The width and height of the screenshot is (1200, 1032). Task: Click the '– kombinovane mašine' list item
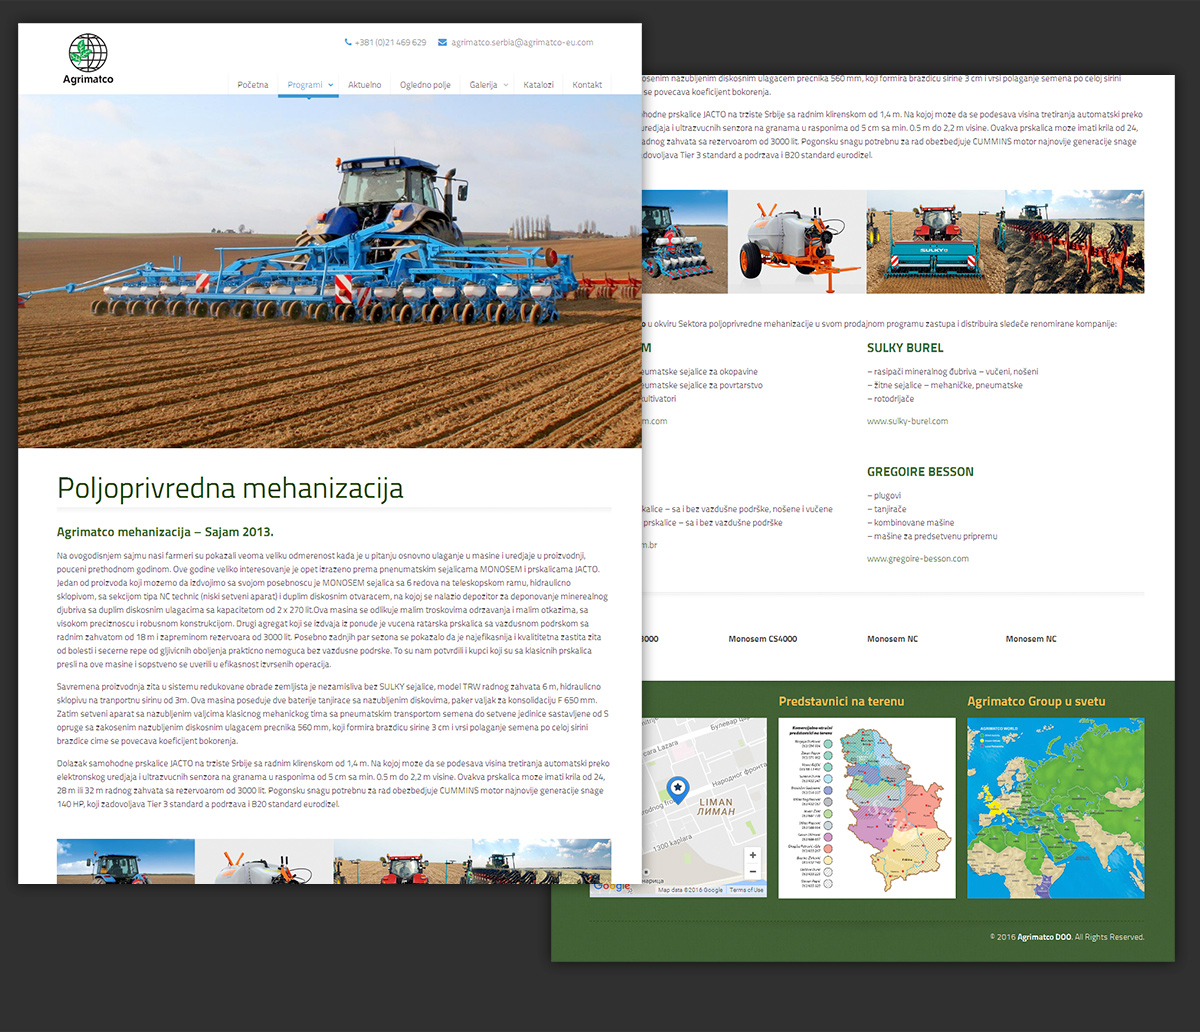click(x=911, y=523)
